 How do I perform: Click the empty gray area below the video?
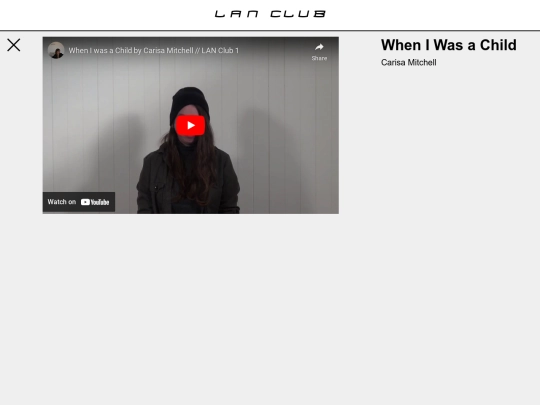[x=191, y=307]
